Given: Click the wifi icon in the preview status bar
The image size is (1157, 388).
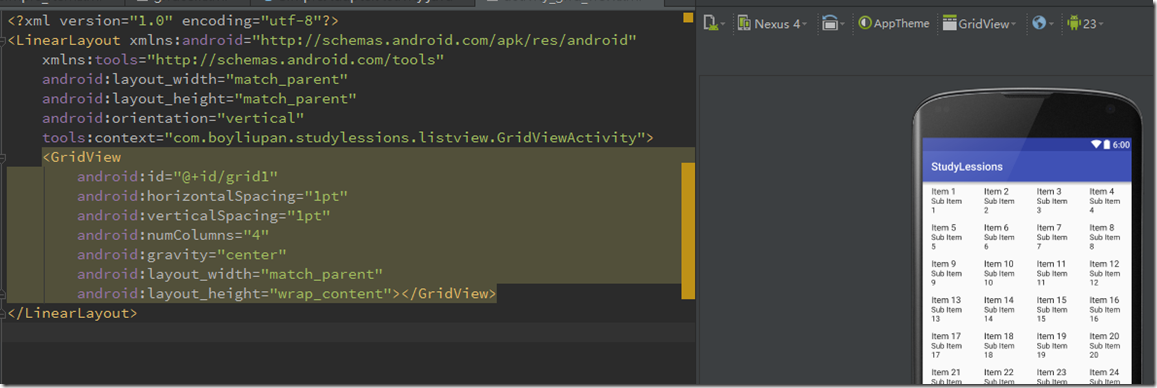Looking at the screenshot, I should (1096, 145).
